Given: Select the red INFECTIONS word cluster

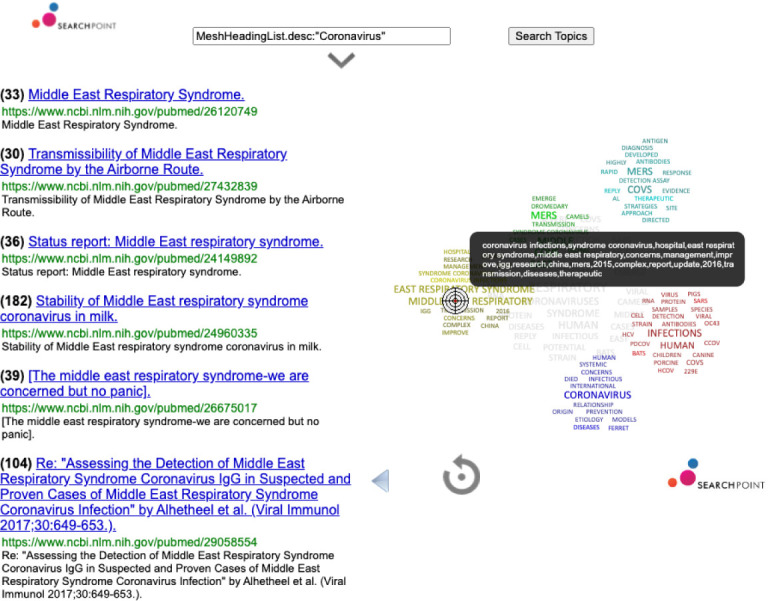Looking at the screenshot, I should (x=674, y=333).
